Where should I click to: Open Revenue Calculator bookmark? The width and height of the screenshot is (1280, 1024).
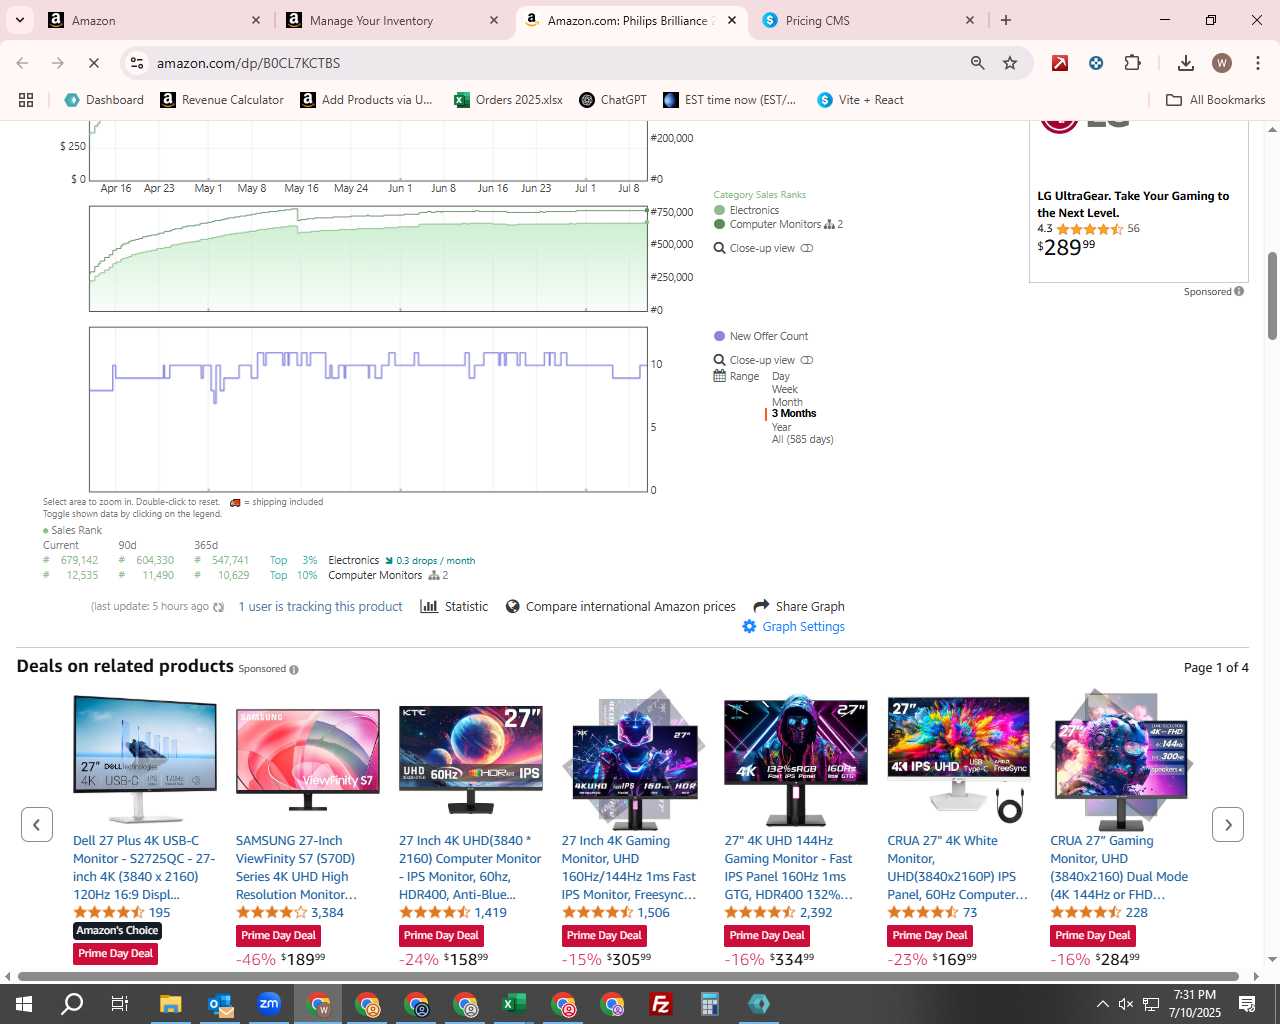[x=222, y=100]
